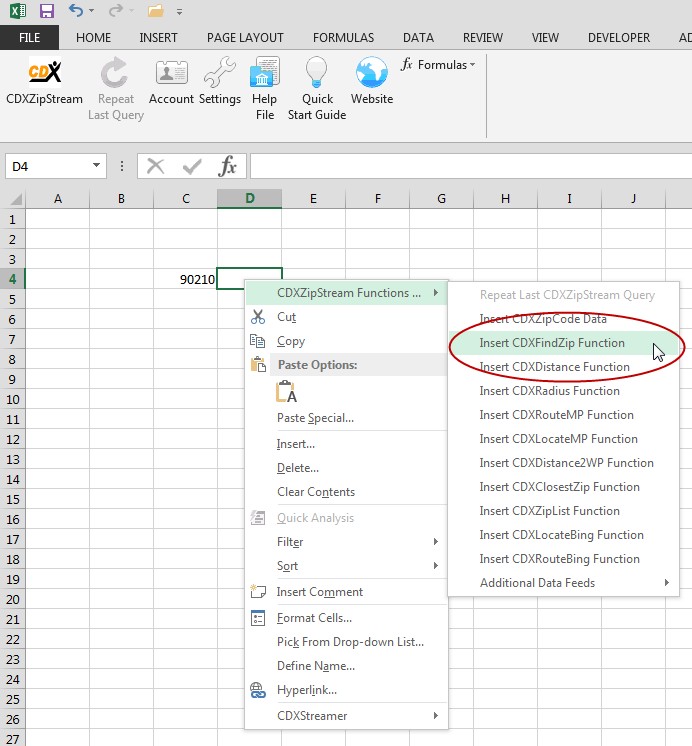This screenshot has height=746, width=692.
Task: Open the Undo history dropdown arrow
Action: pyautogui.click(x=91, y=10)
